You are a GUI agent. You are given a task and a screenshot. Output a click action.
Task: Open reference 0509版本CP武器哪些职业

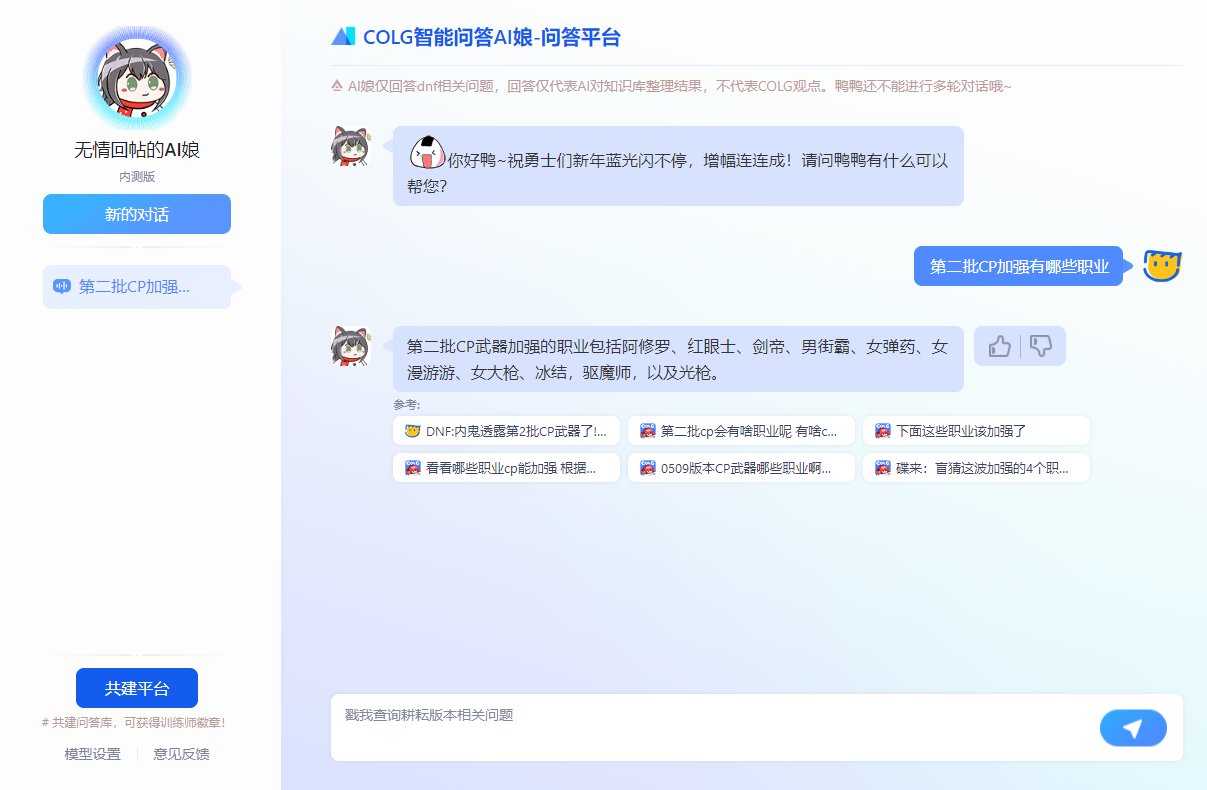pos(741,468)
